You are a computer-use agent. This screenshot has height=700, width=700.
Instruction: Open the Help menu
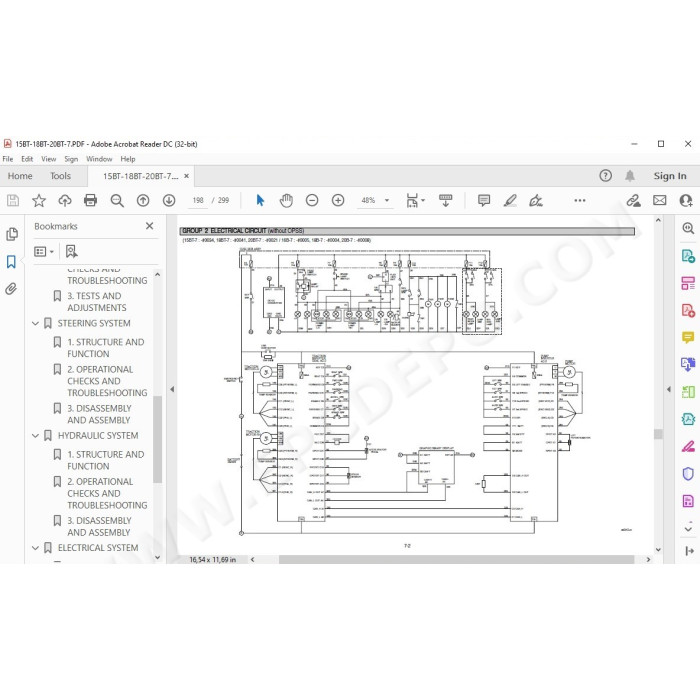(x=128, y=159)
